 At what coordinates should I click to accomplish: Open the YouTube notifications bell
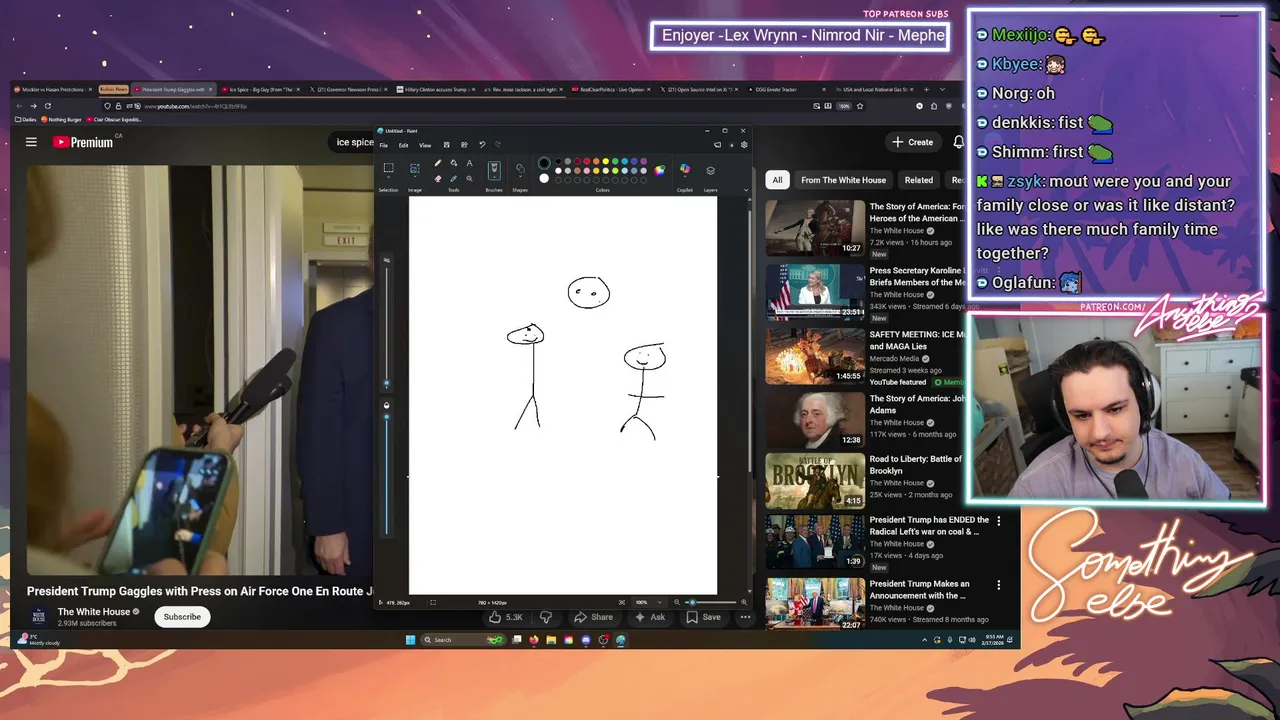(958, 142)
